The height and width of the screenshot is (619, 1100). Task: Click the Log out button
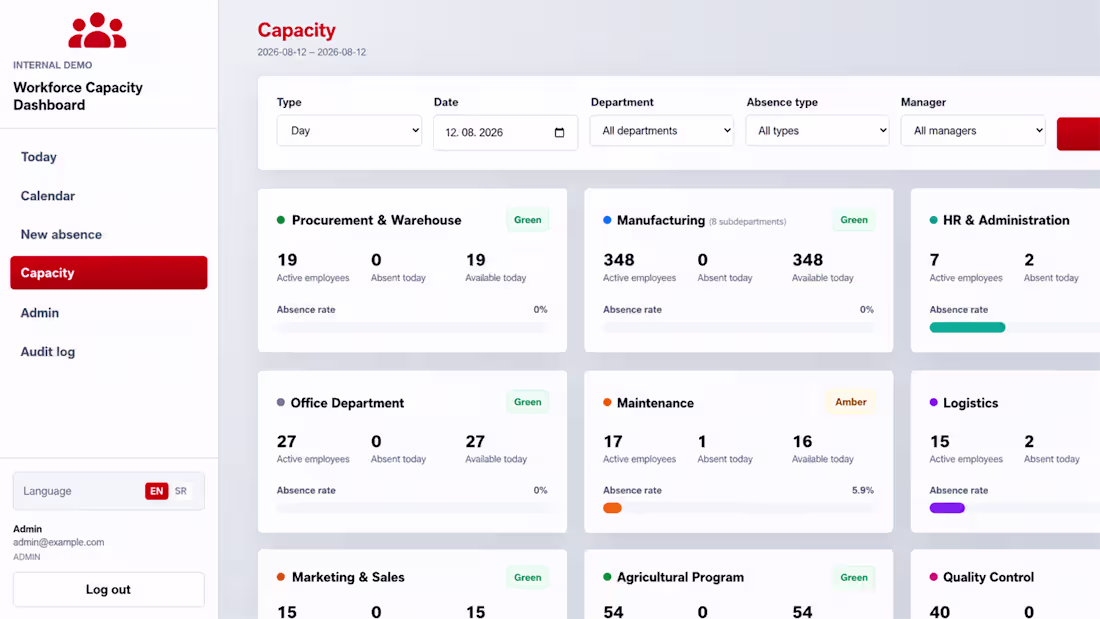tap(109, 590)
